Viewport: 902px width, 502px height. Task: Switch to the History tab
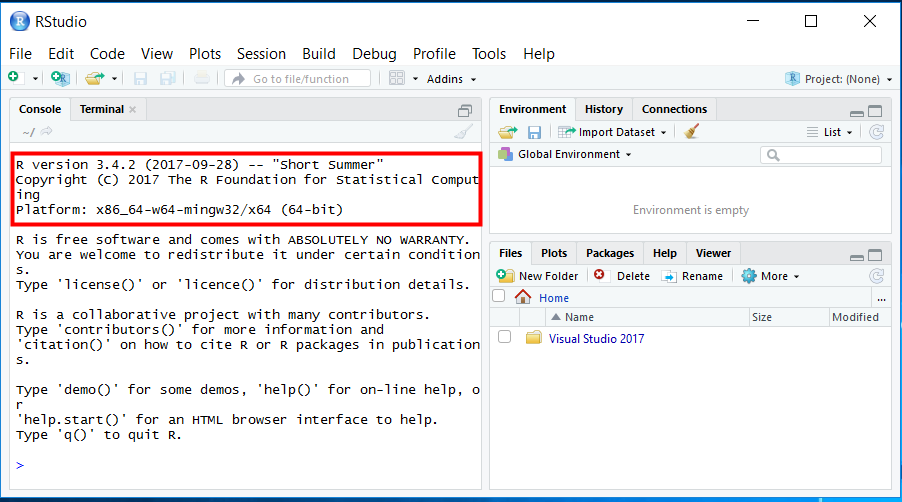coord(603,109)
